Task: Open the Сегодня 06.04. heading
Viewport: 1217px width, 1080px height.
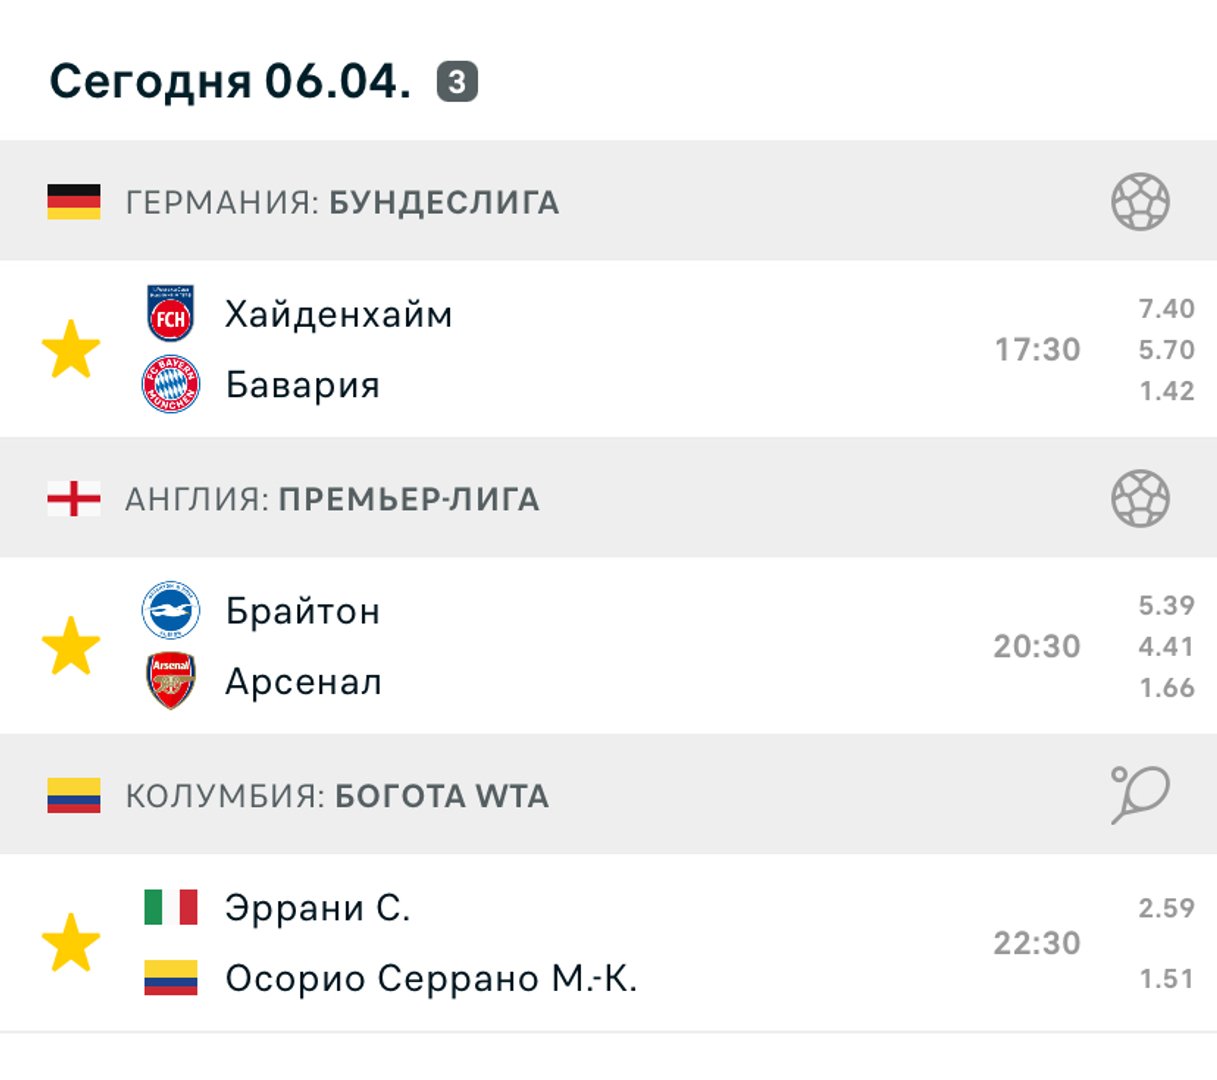Action: tap(230, 81)
